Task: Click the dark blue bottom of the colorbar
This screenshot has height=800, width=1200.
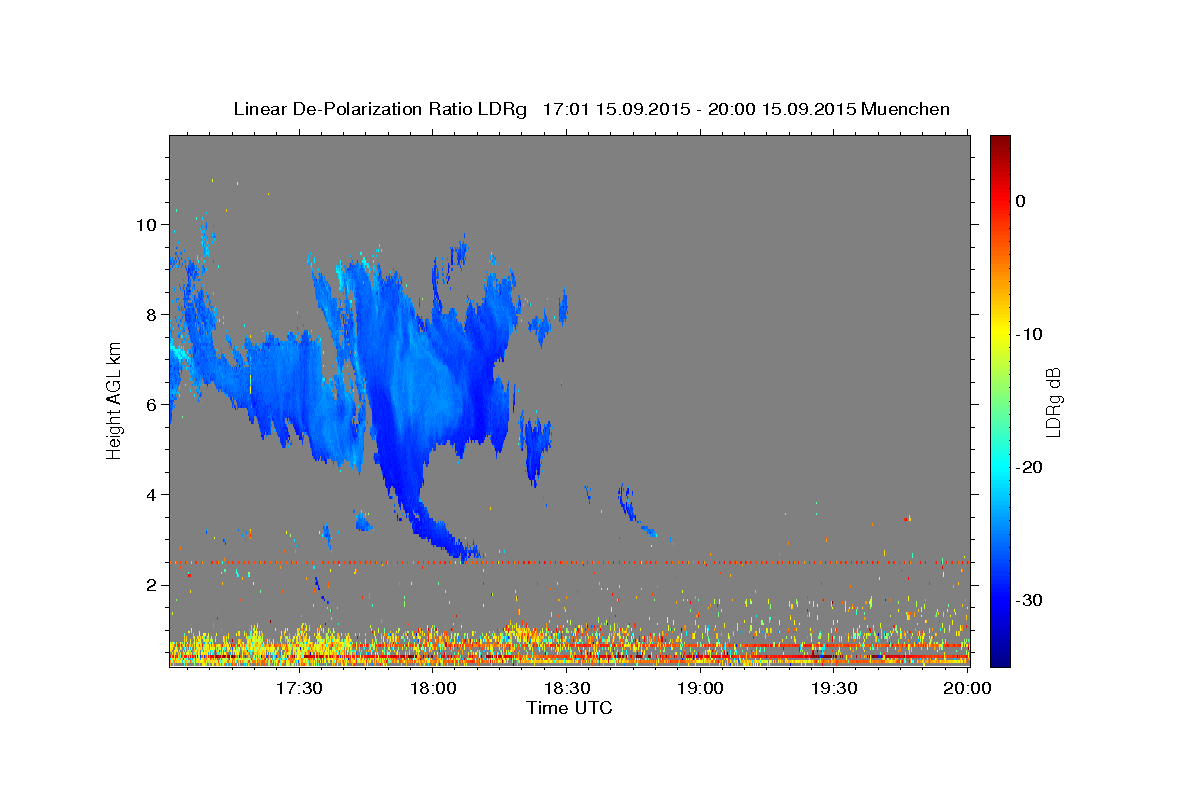Action: pyautogui.click(x=1000, y=655)
